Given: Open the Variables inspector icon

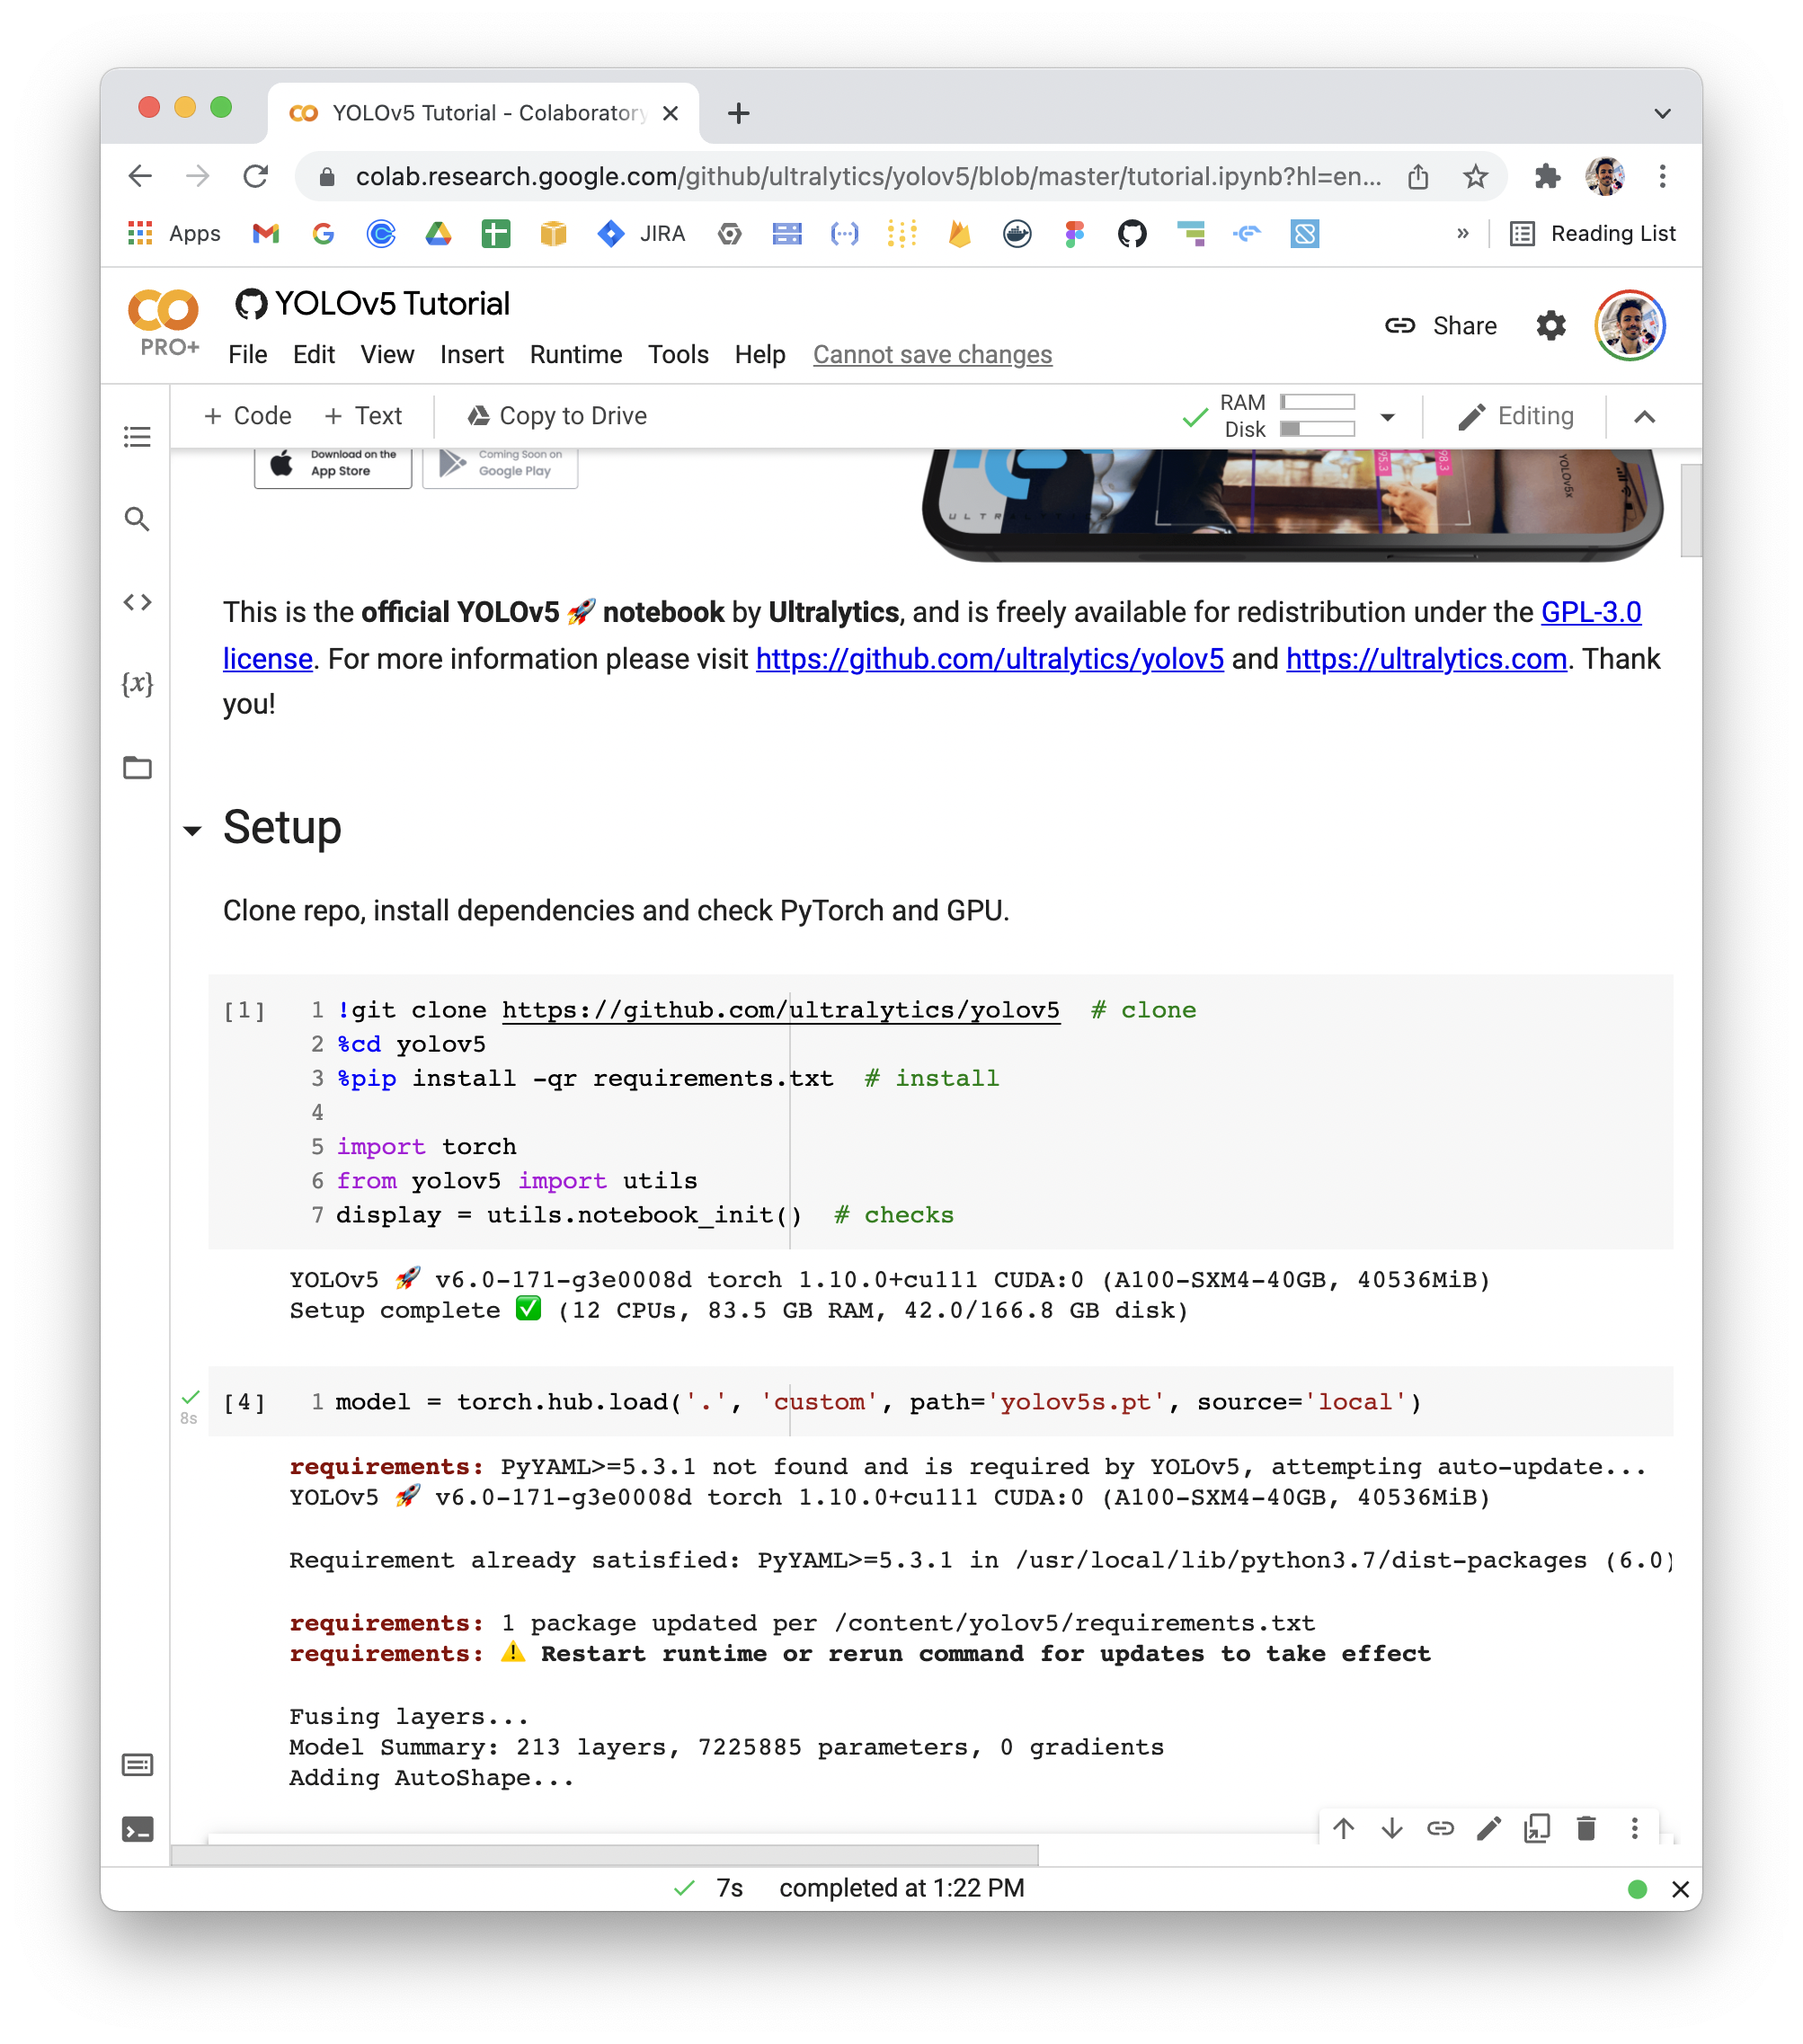Looking at the screenshot, I should click(137, 684).
